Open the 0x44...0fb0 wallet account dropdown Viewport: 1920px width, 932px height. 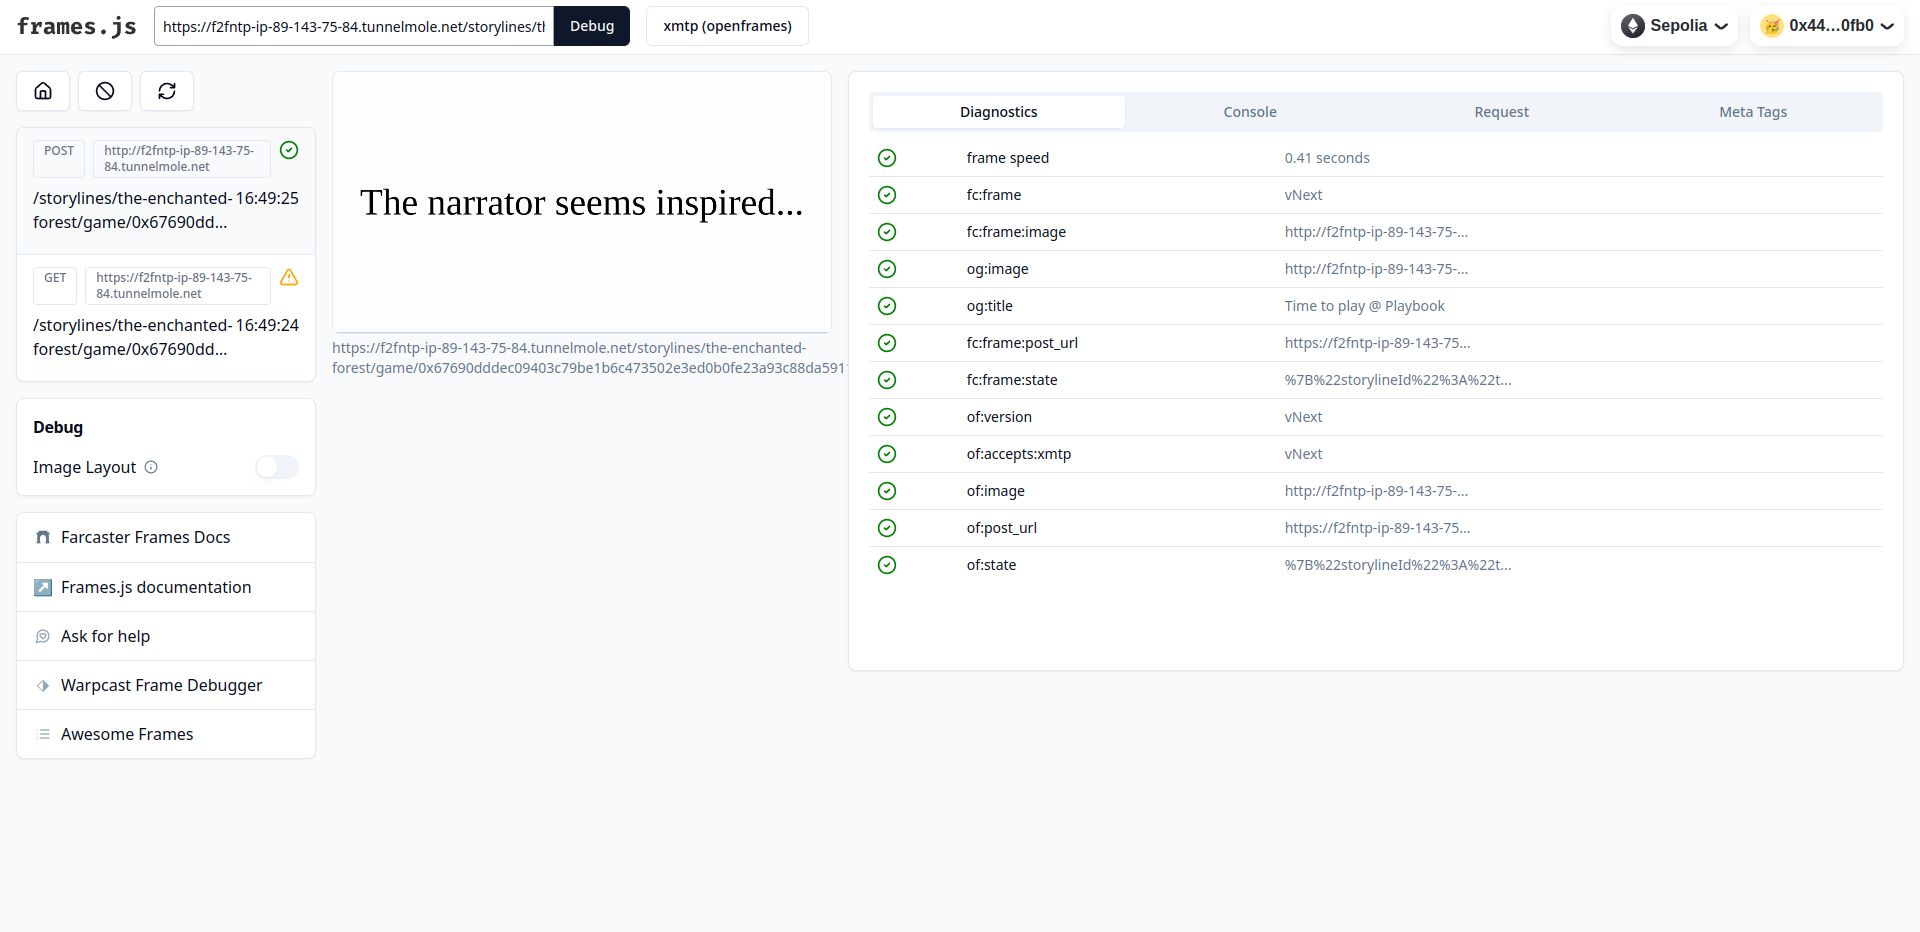coord(1827,26)
